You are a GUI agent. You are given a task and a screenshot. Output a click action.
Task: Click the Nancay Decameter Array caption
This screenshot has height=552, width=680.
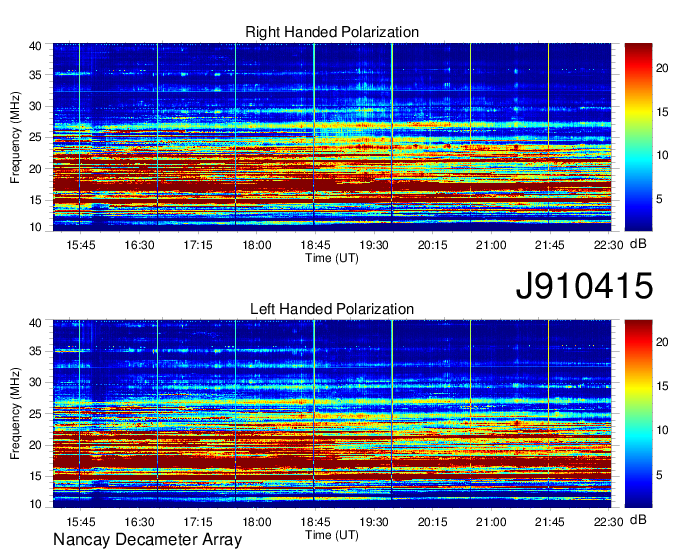[147, 540]
